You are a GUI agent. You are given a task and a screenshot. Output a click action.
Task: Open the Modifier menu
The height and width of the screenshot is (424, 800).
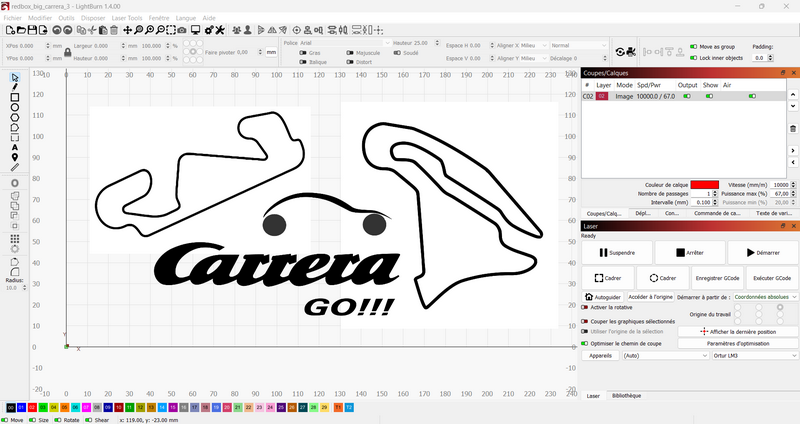coord(40,18)
